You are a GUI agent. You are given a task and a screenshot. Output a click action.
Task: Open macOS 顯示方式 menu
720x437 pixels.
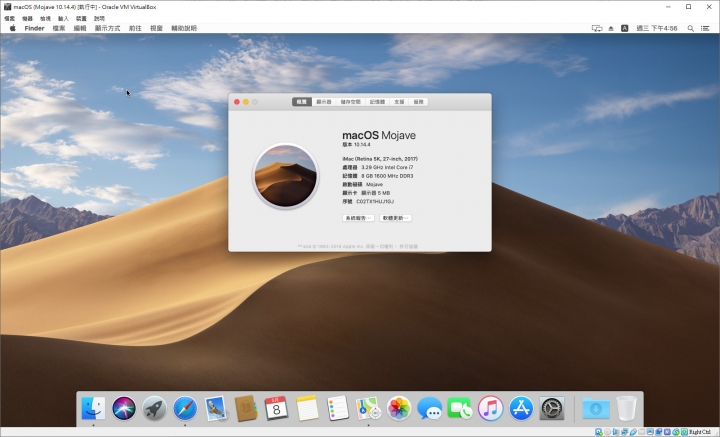[x=107, y=28]
